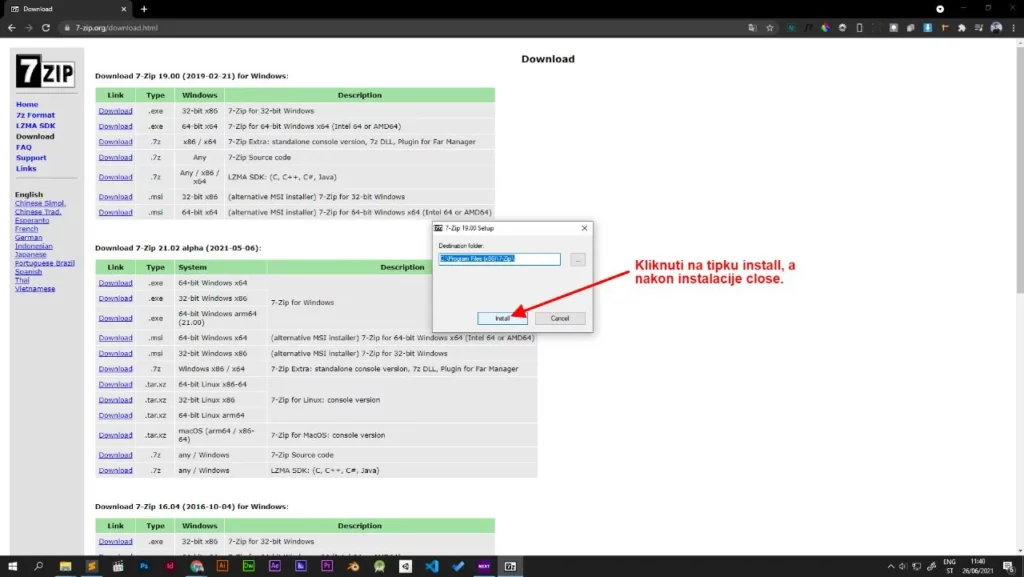Open the Chrome three-dot menu

pos(1014,28)
